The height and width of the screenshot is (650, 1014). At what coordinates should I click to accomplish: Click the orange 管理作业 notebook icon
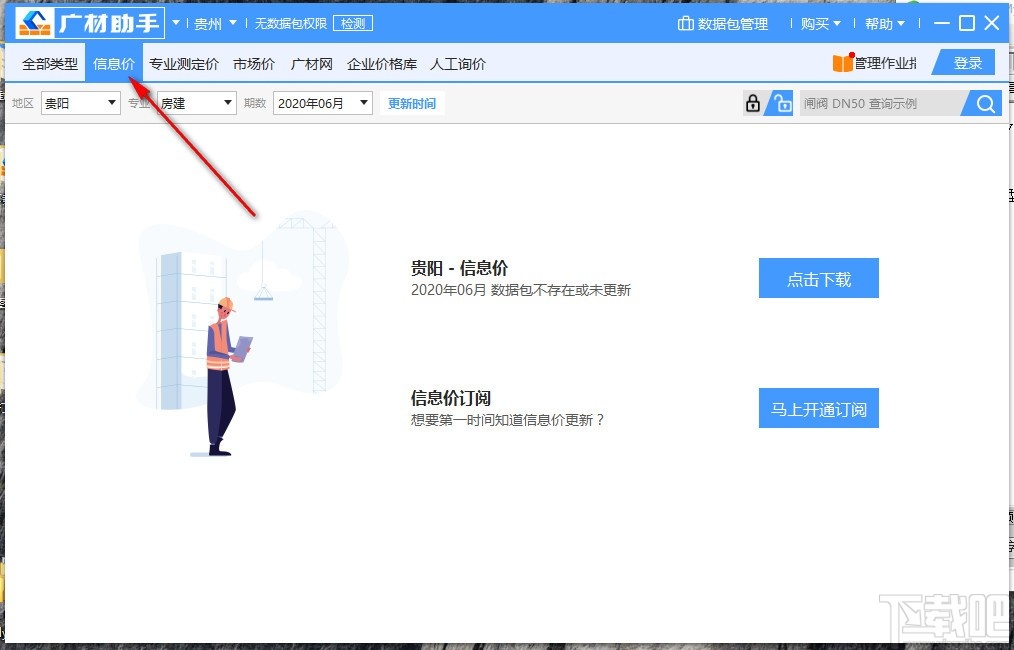845,62
